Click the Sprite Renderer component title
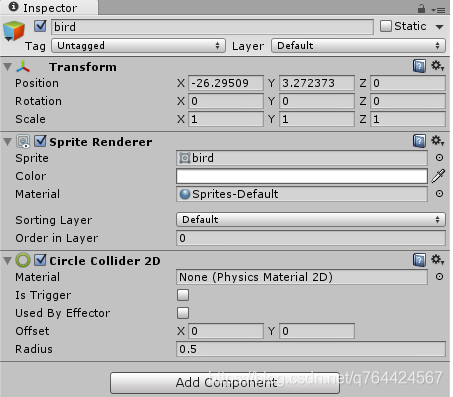The height and width of the screenshot is (397, 453). point(101,142)
